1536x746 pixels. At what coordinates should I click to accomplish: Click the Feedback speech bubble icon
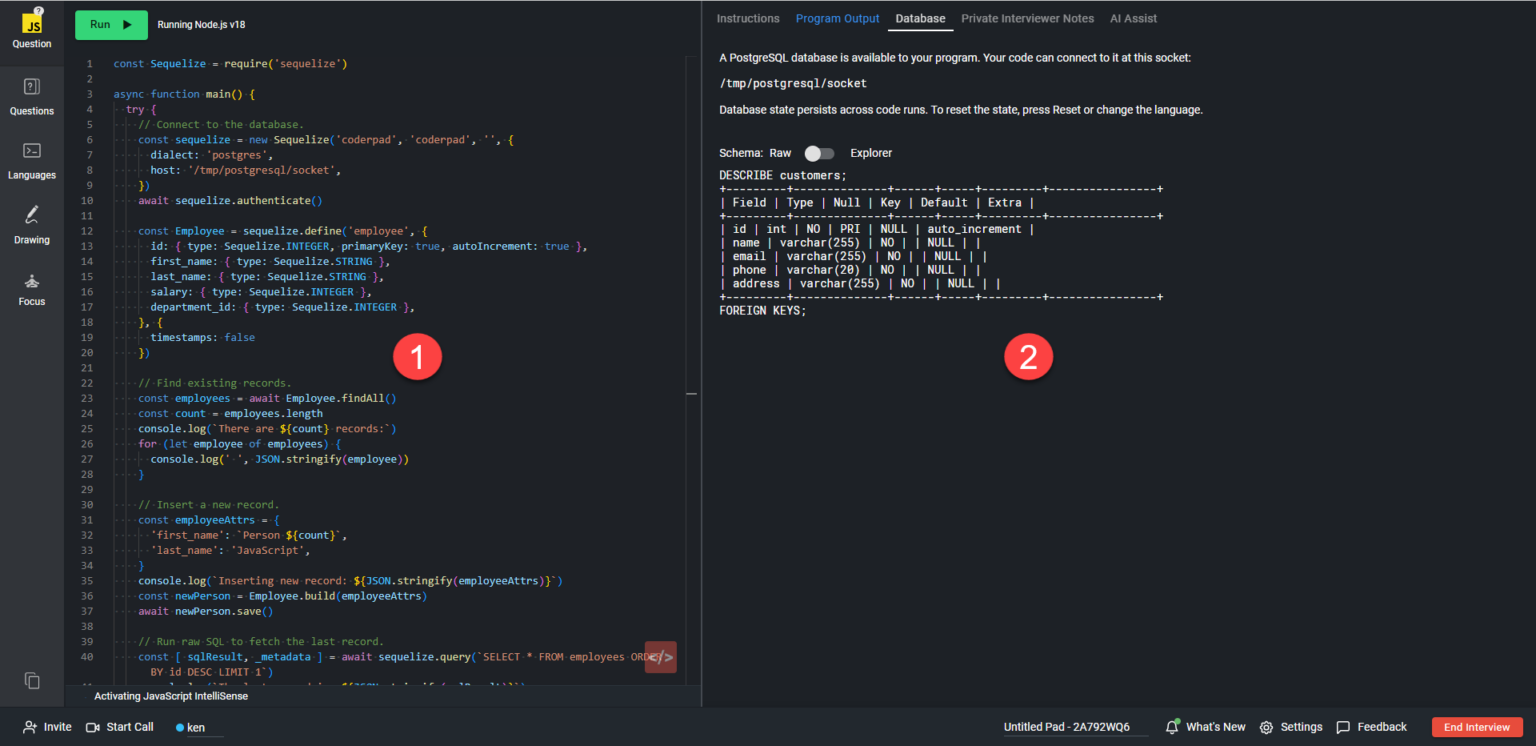pos(1344,727)
